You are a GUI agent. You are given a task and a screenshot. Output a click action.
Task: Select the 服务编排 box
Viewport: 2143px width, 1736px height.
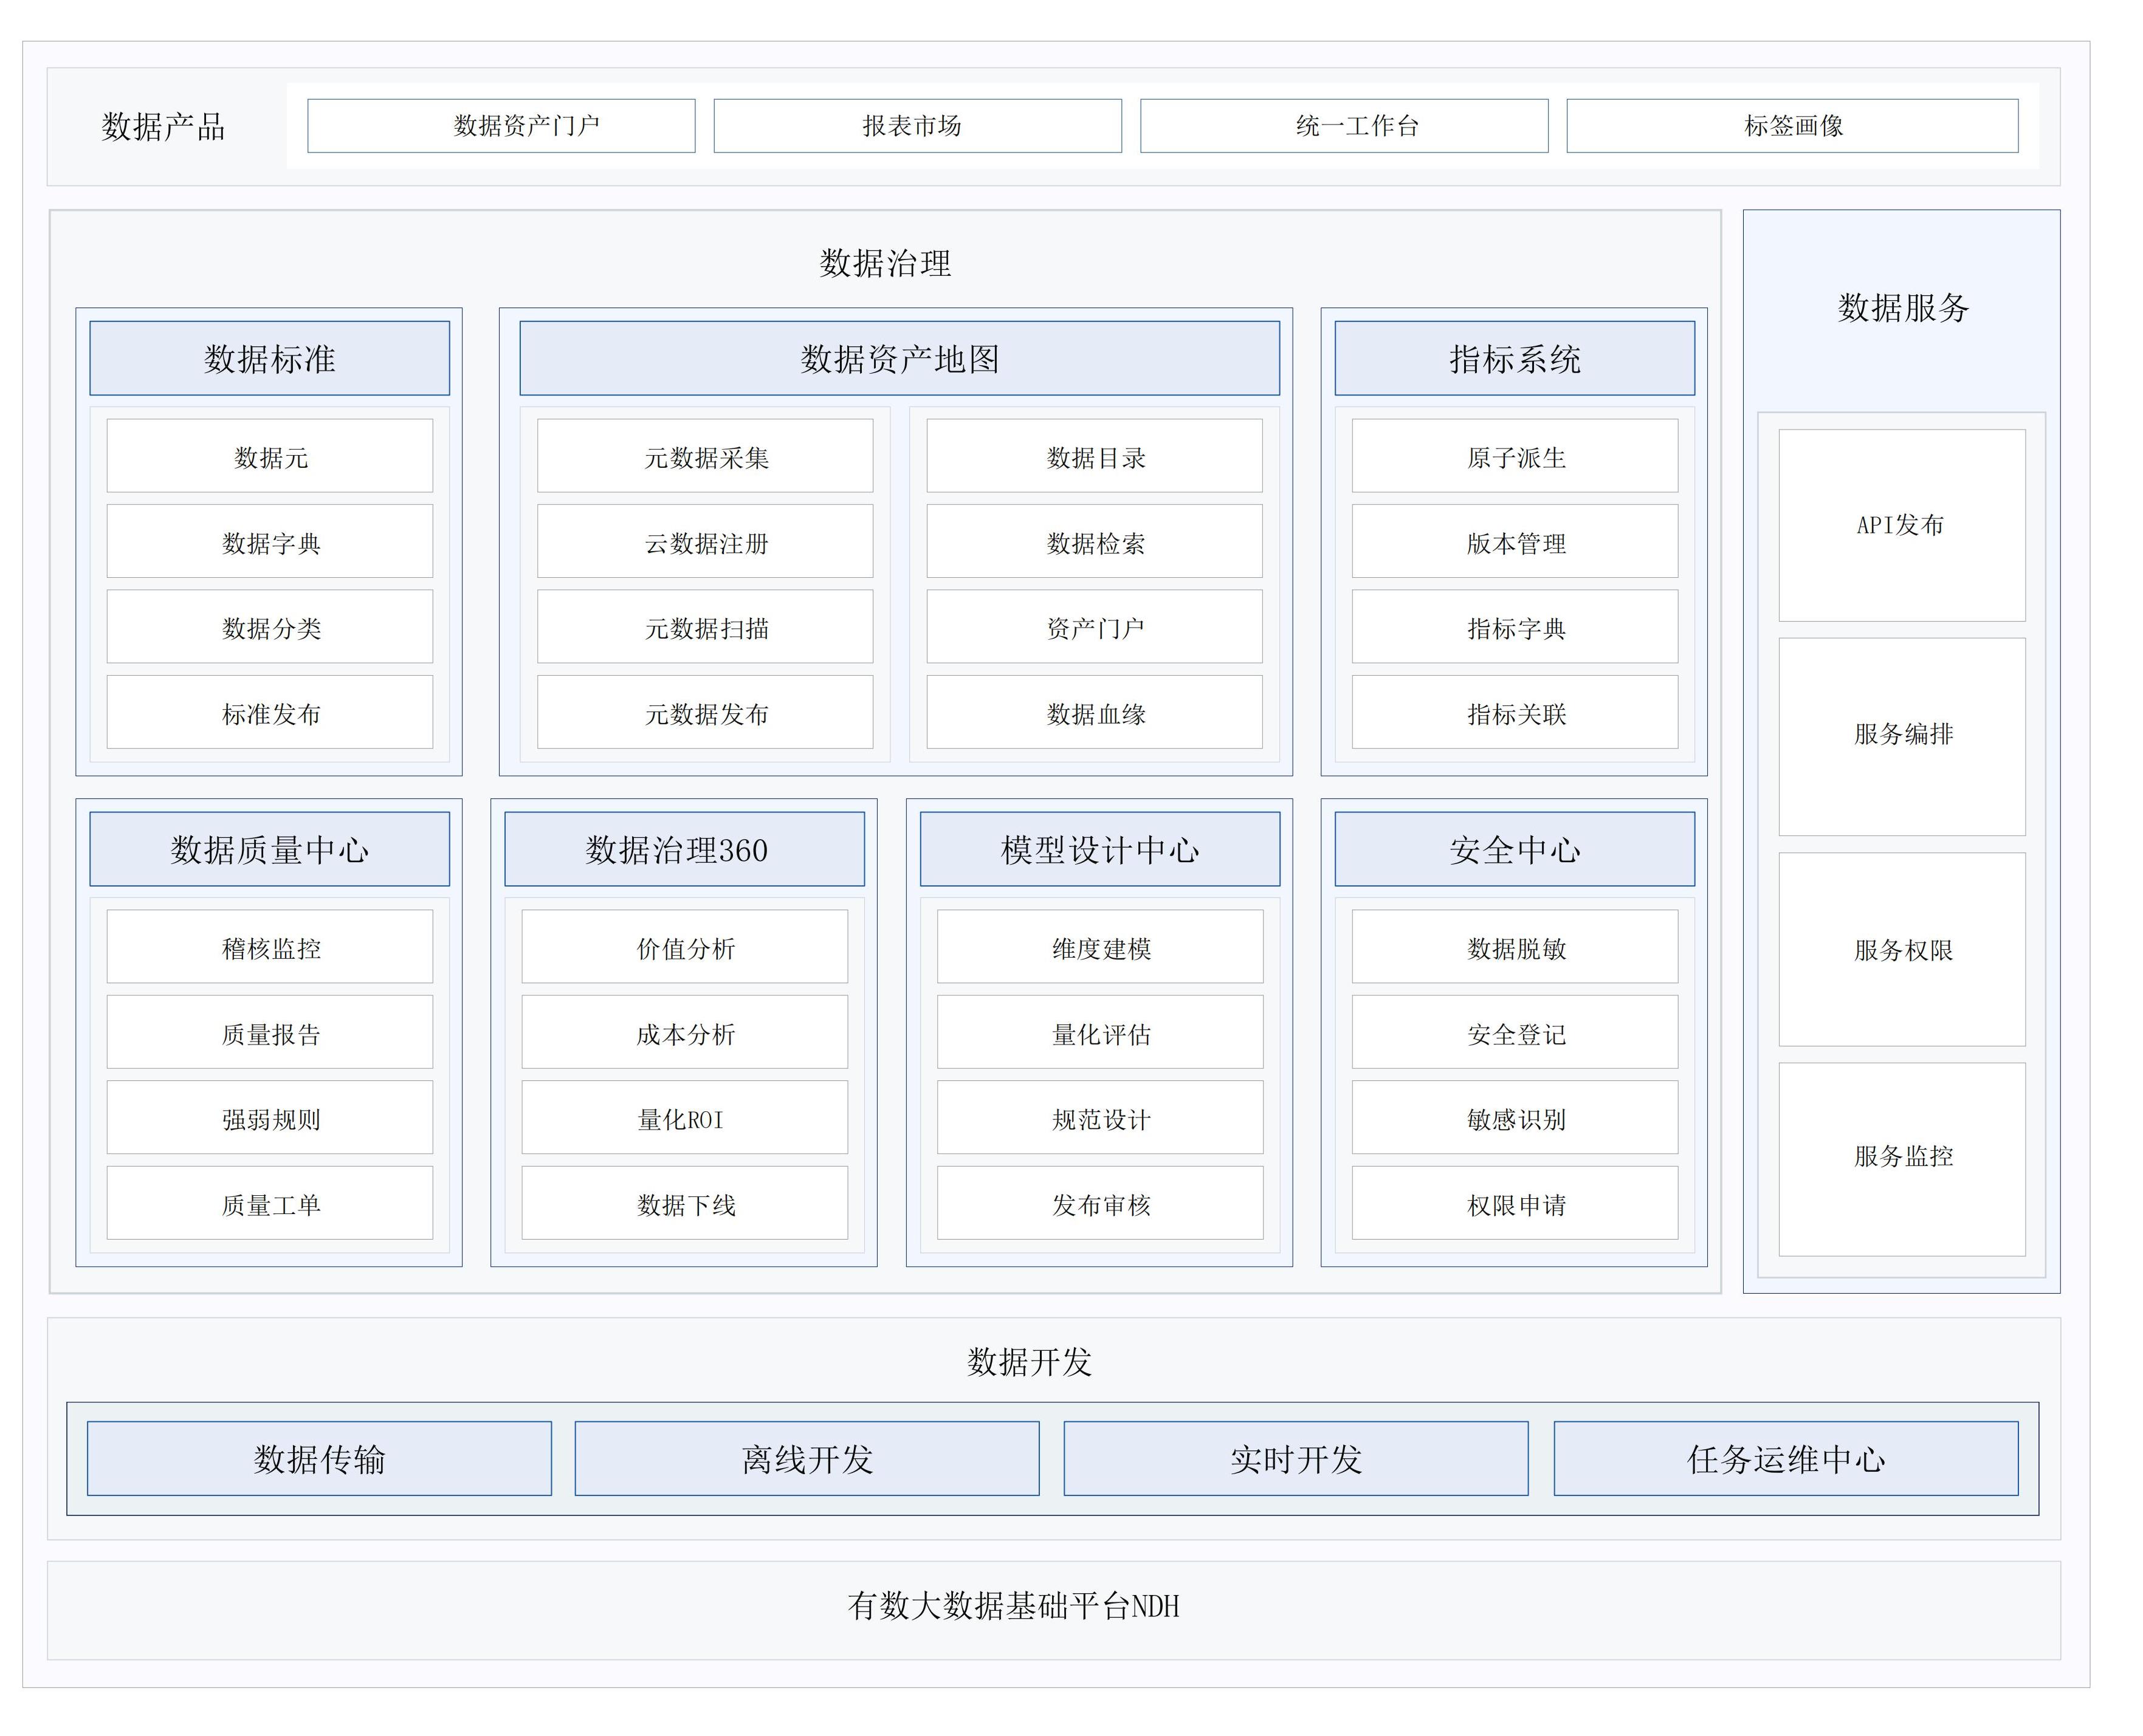(1902, 737)
